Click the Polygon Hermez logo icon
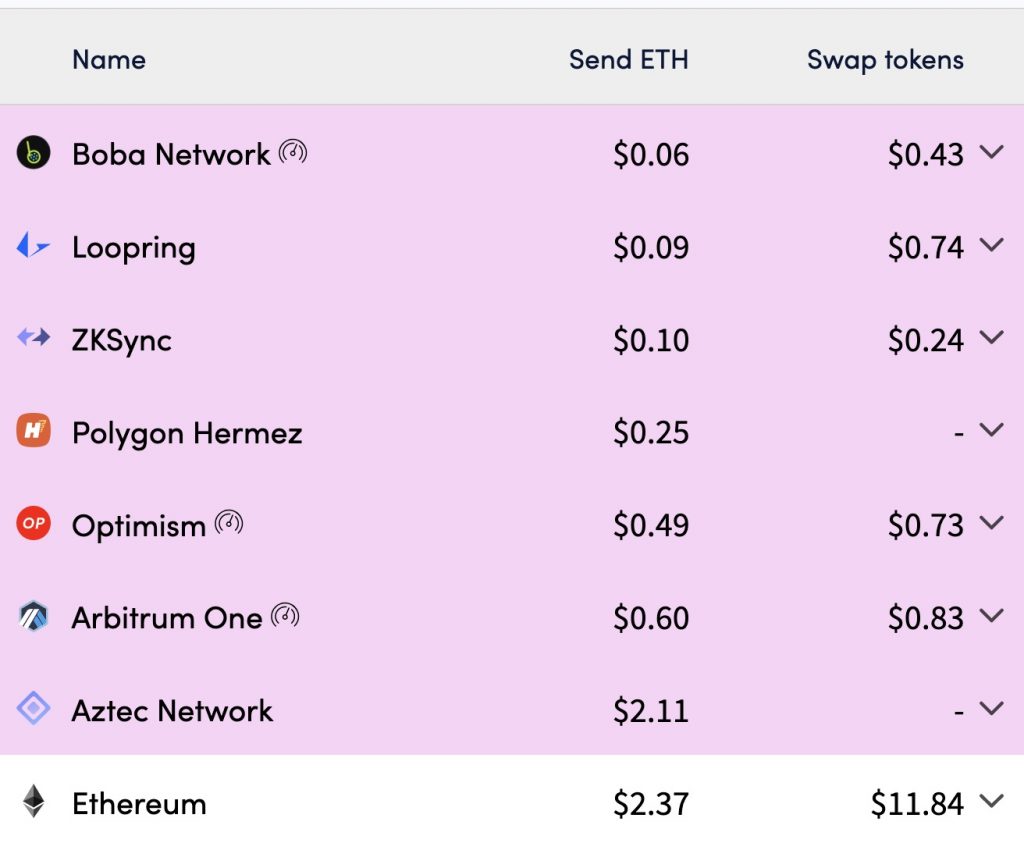Viewport: 1024px width, 843px height. [33, 430]
